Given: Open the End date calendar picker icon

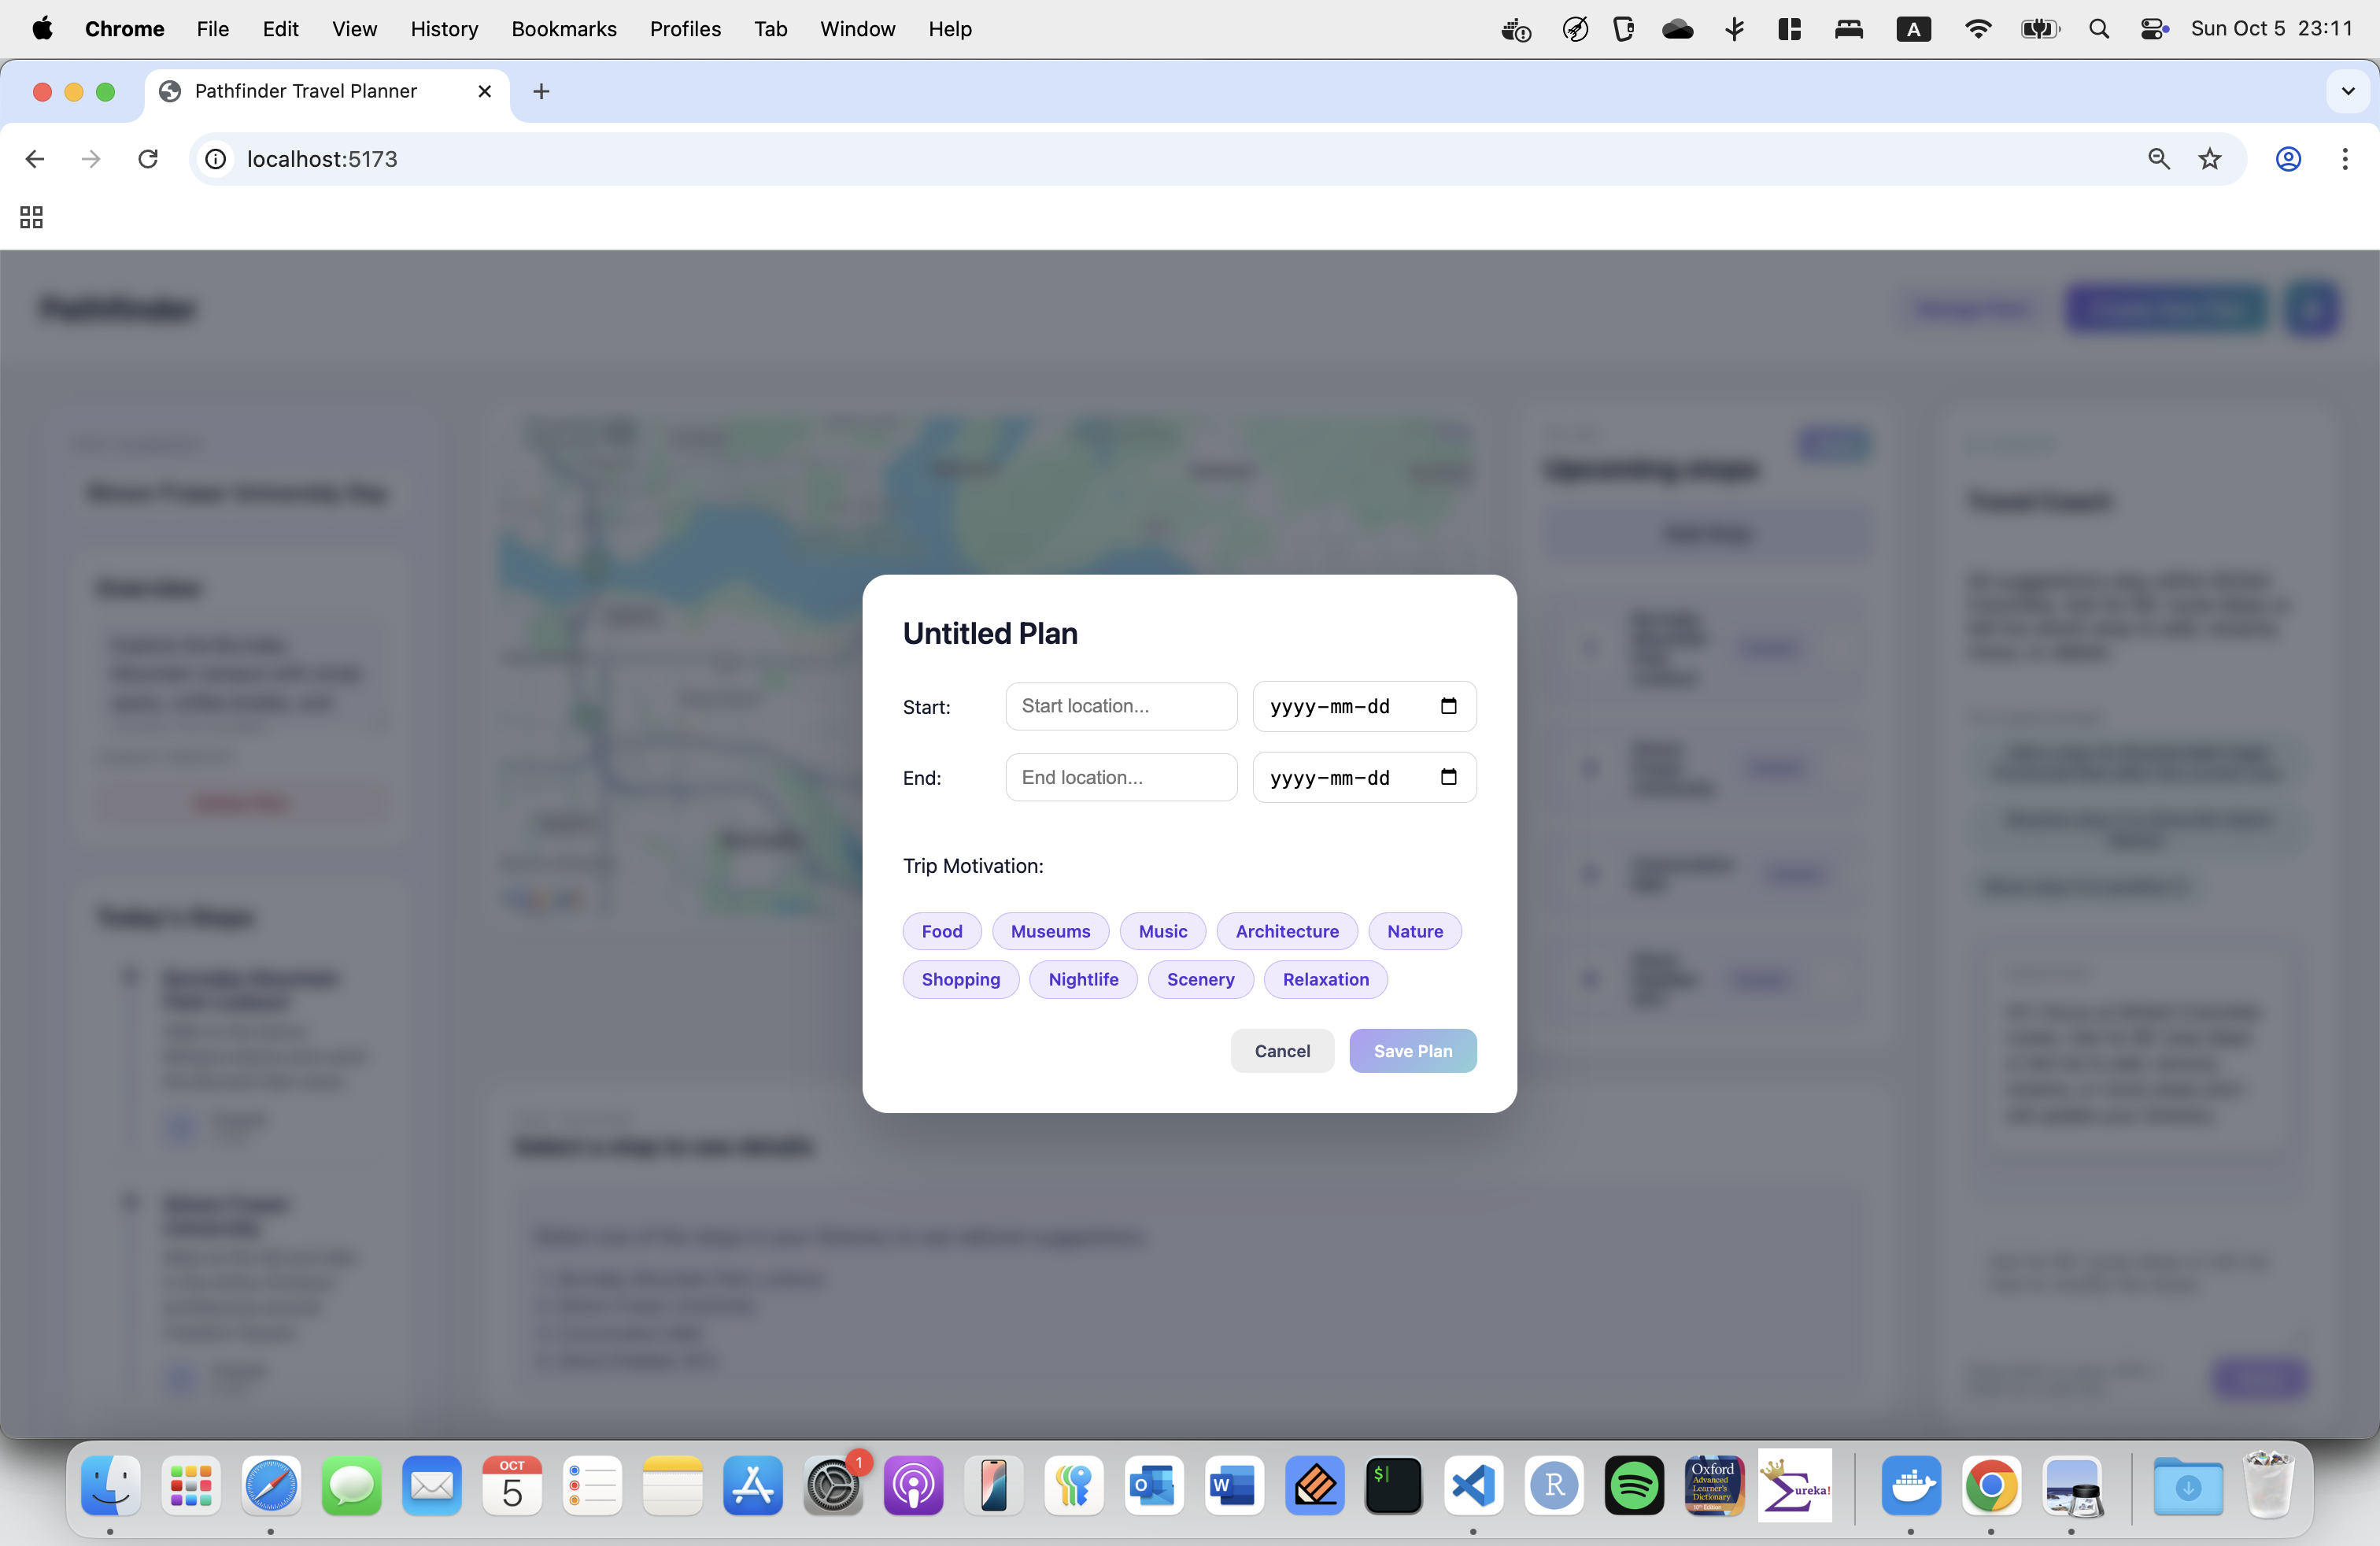Looking at the screenshot, I should [1448, 777].
